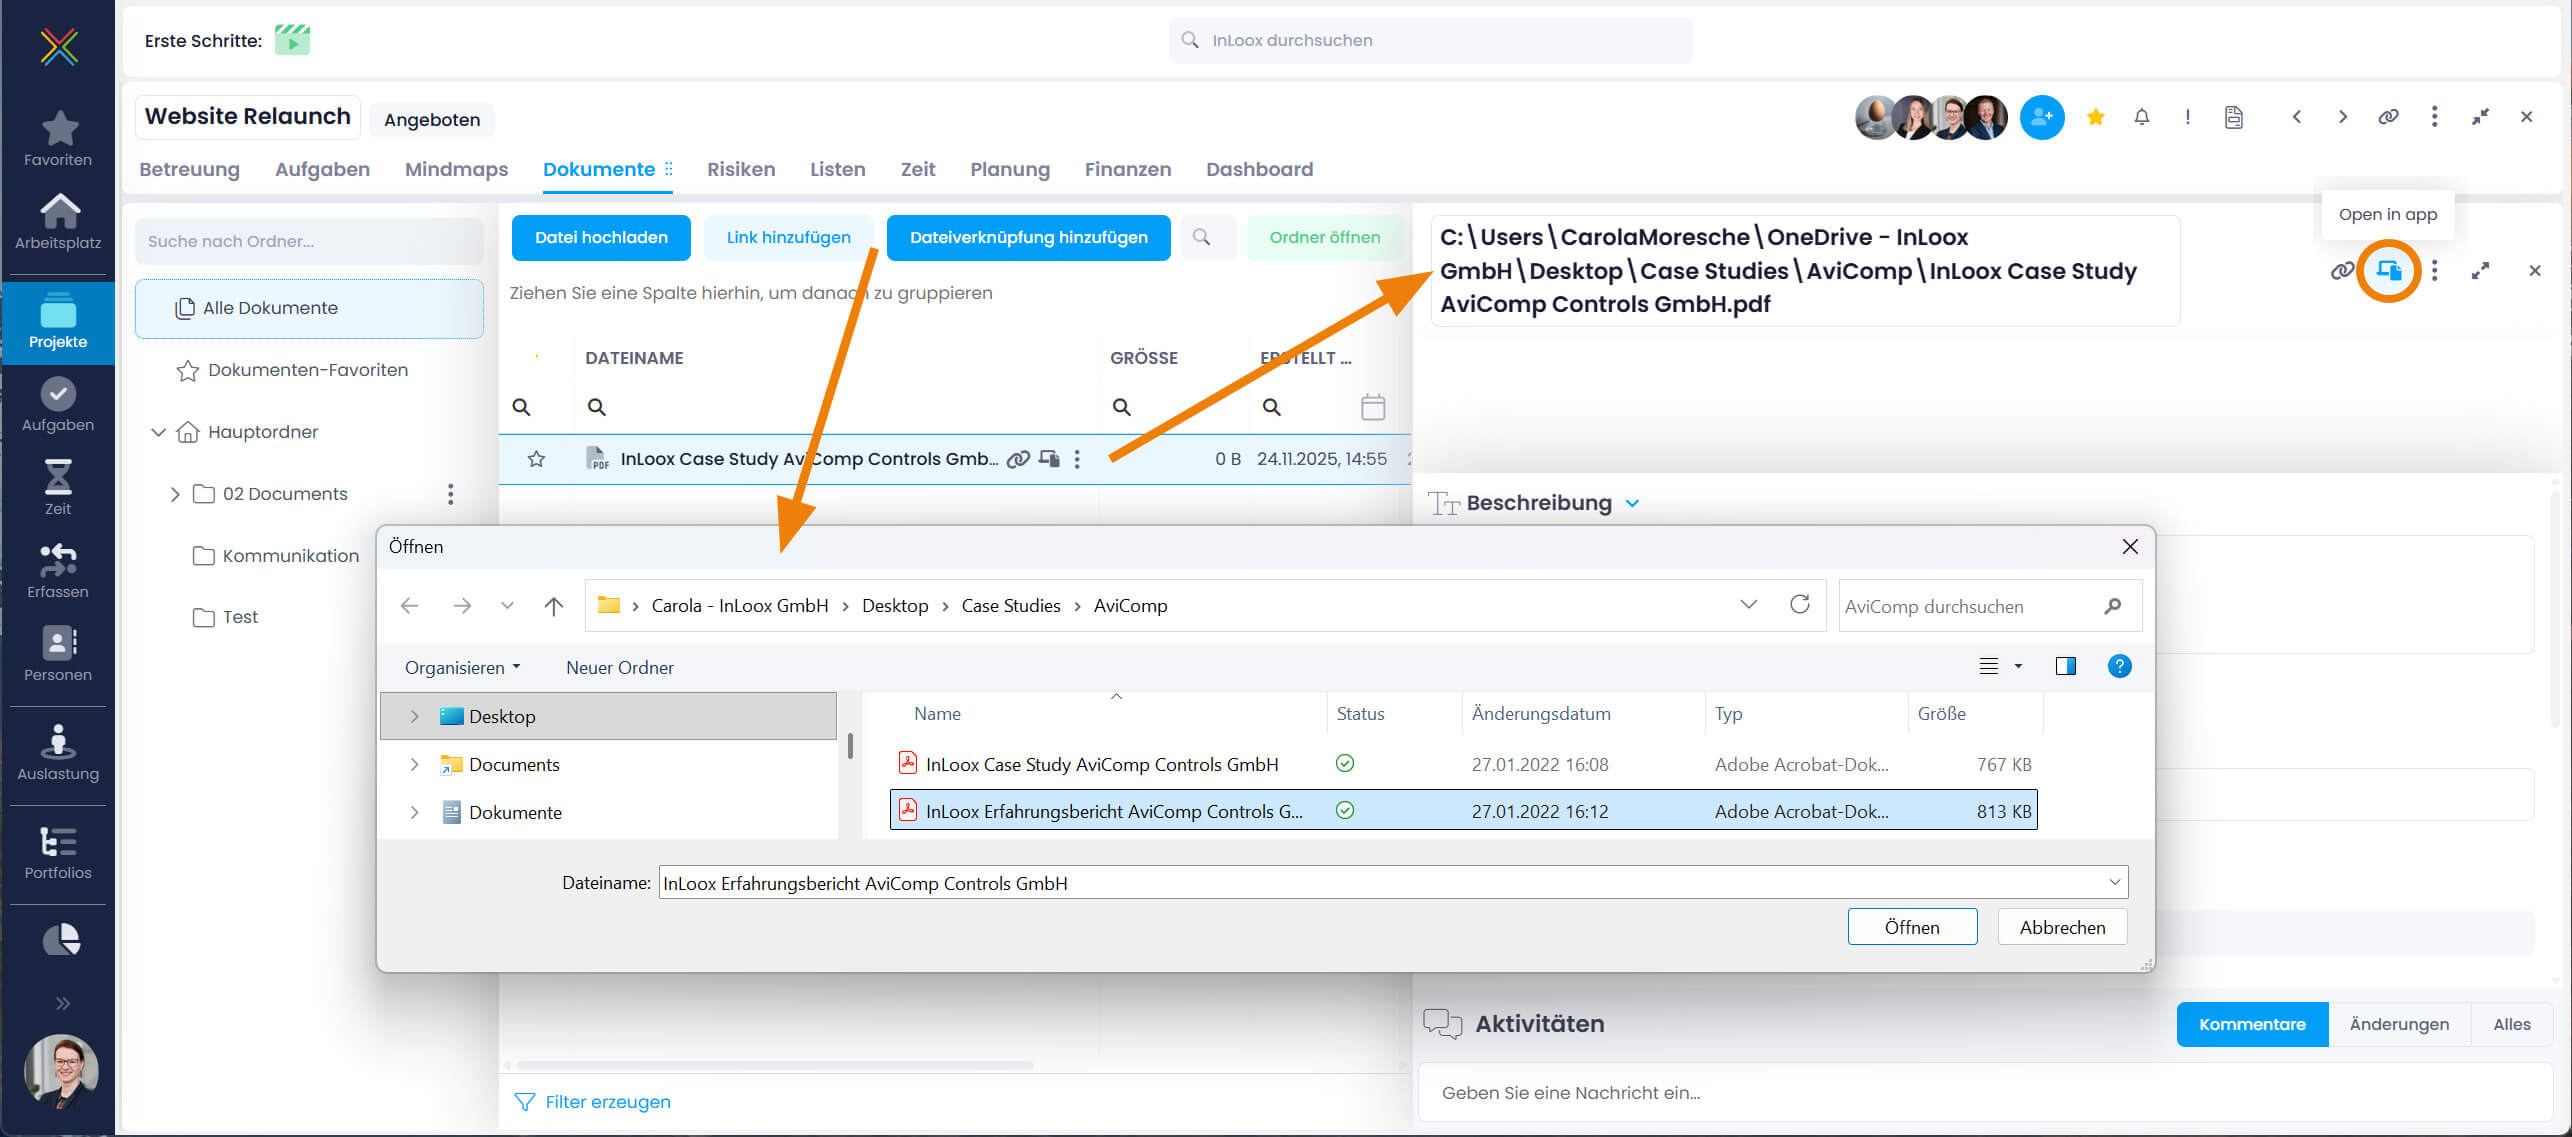Go to Arbeitsplatz in the sidebar

[x=58, y=222]
